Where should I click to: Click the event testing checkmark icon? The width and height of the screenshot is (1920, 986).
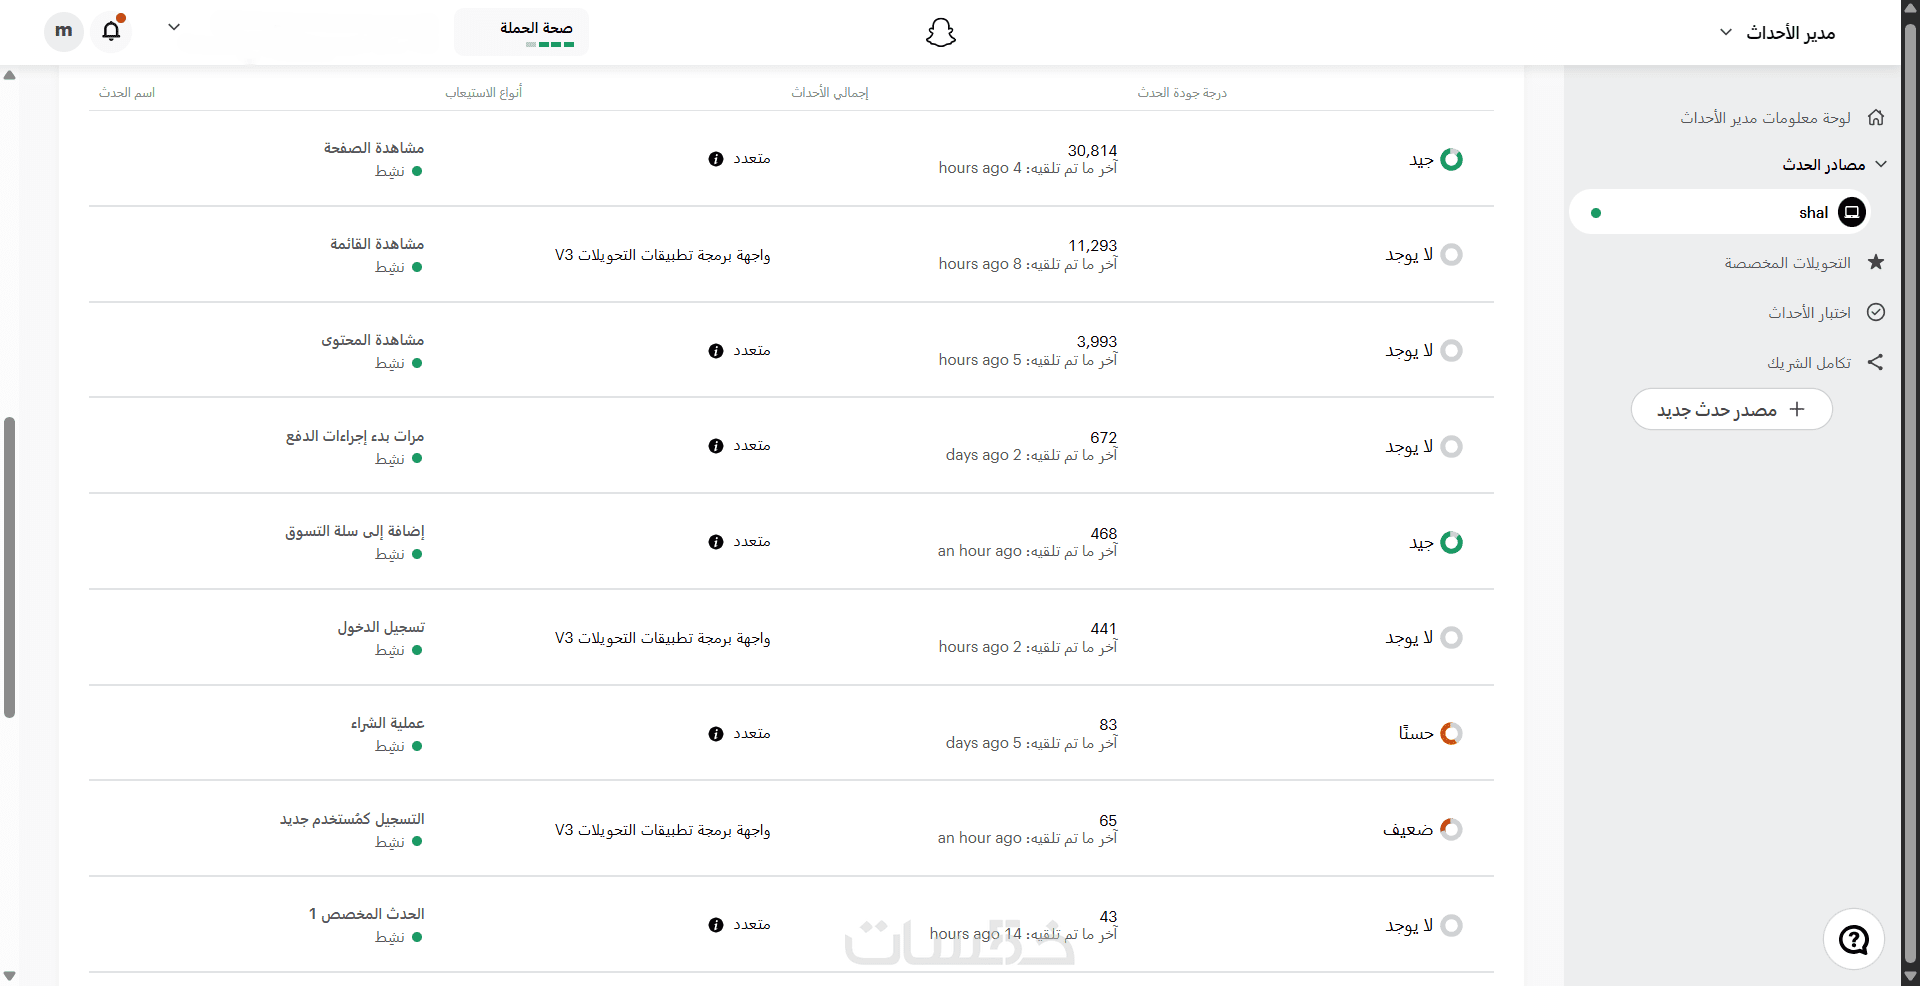[x=1876, y=313]
